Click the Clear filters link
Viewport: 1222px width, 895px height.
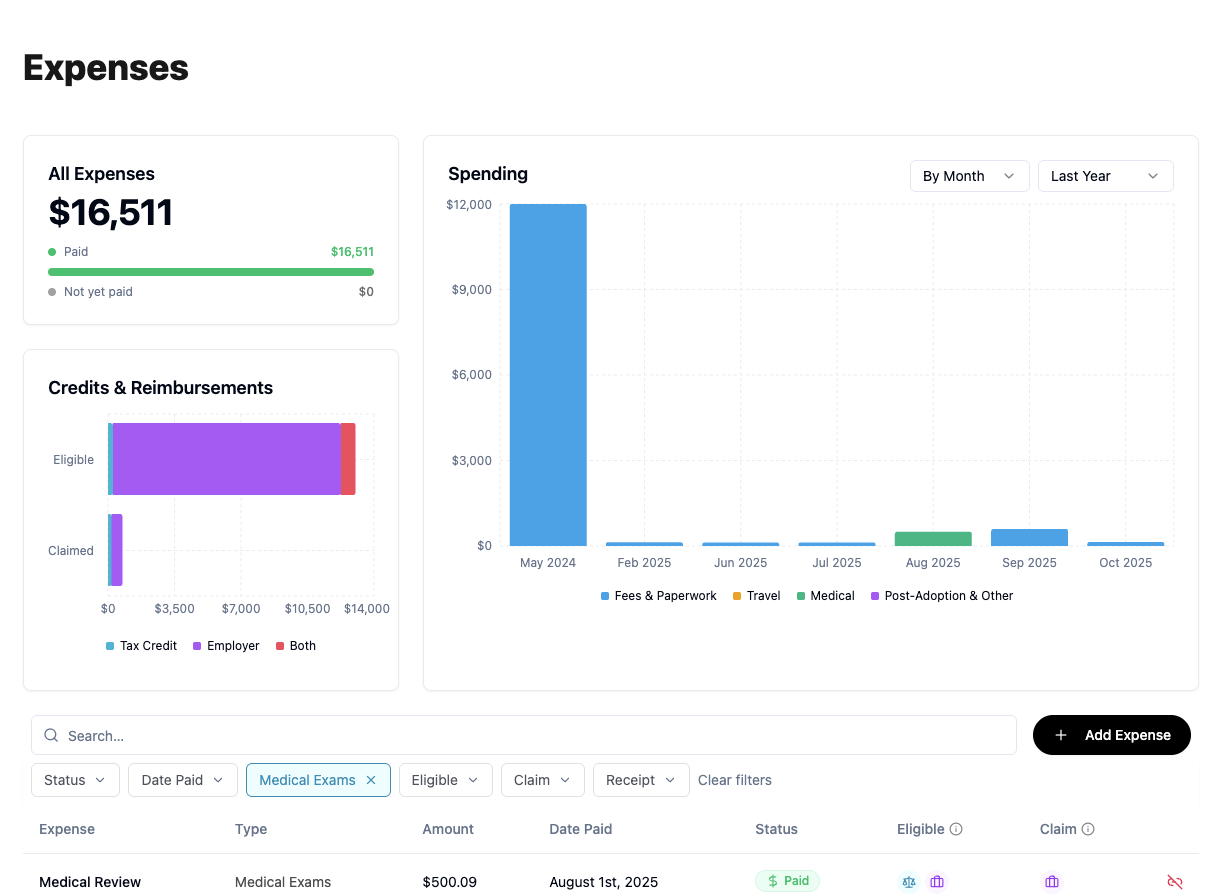click(735, 780)
